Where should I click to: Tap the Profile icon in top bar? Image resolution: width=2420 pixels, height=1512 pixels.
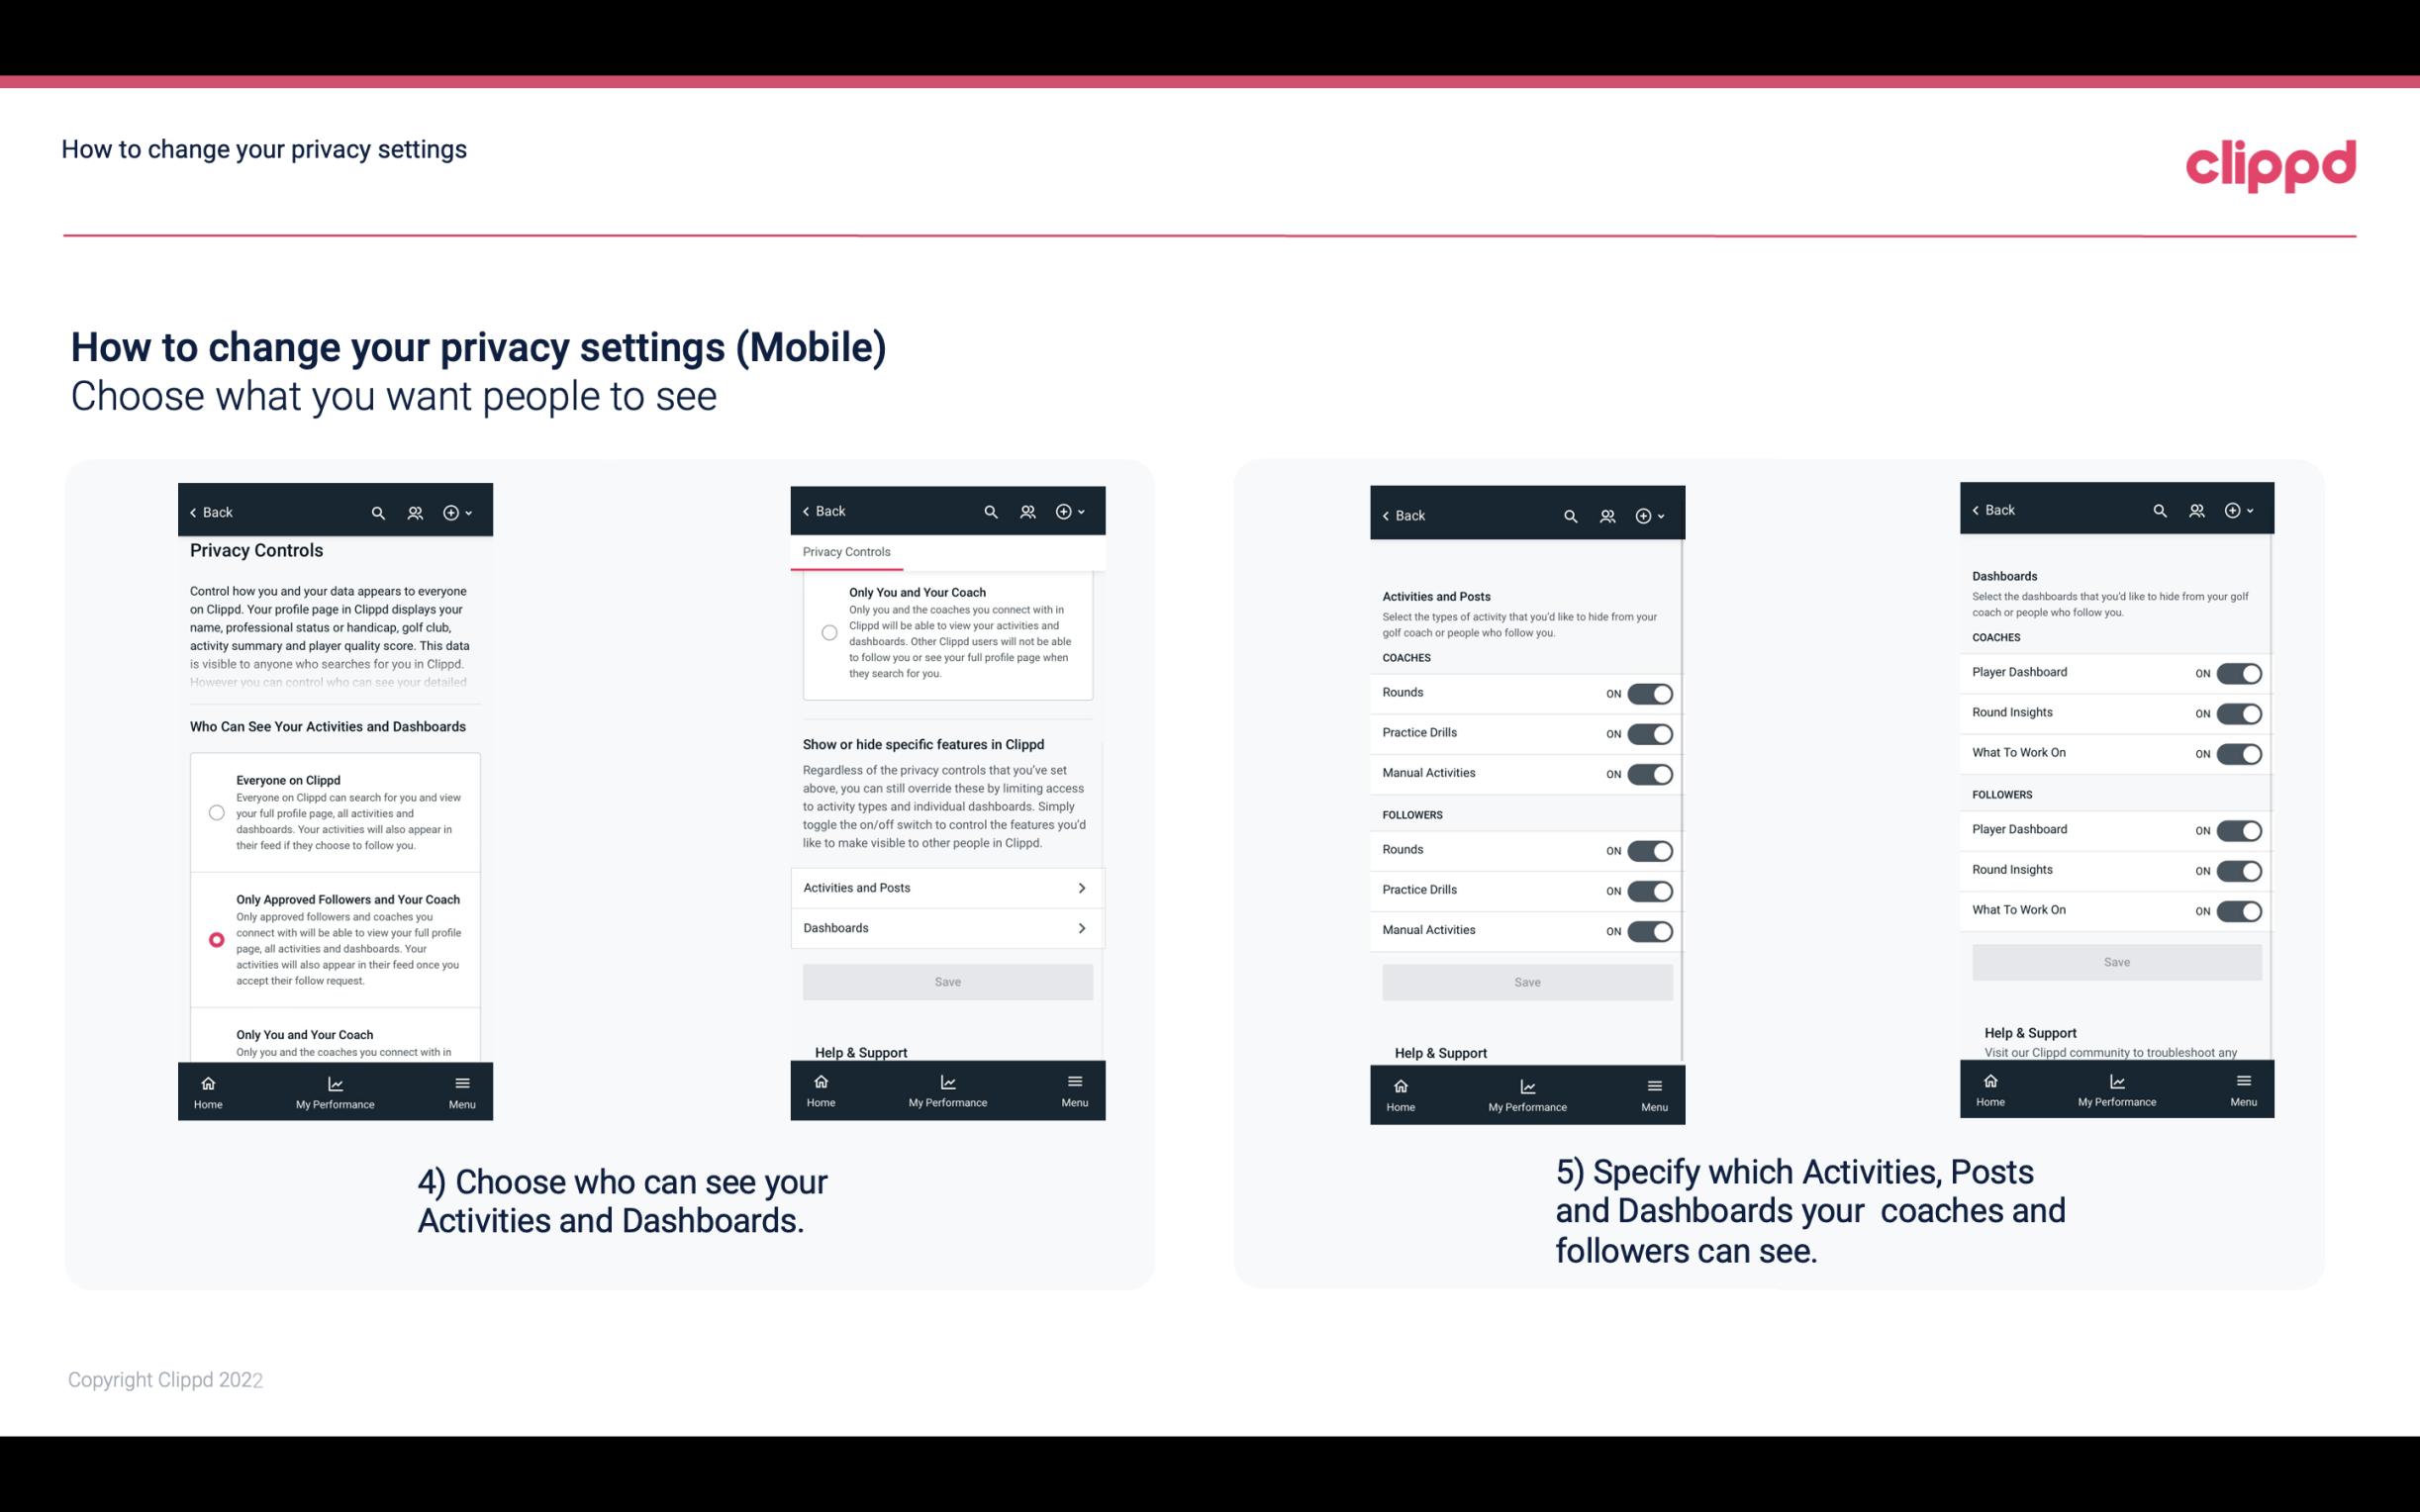(415, 511)
